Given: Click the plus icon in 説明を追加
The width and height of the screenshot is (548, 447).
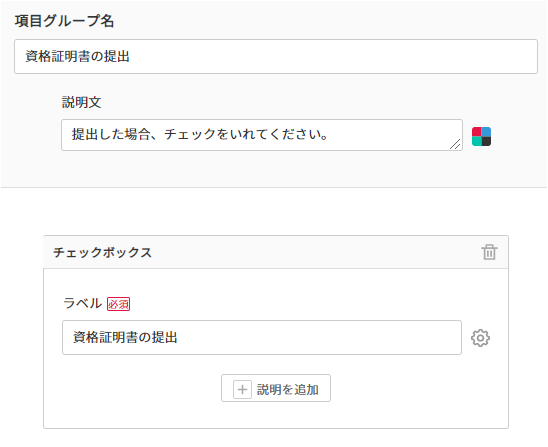Looking at the screenshot, I should (242, 389).
